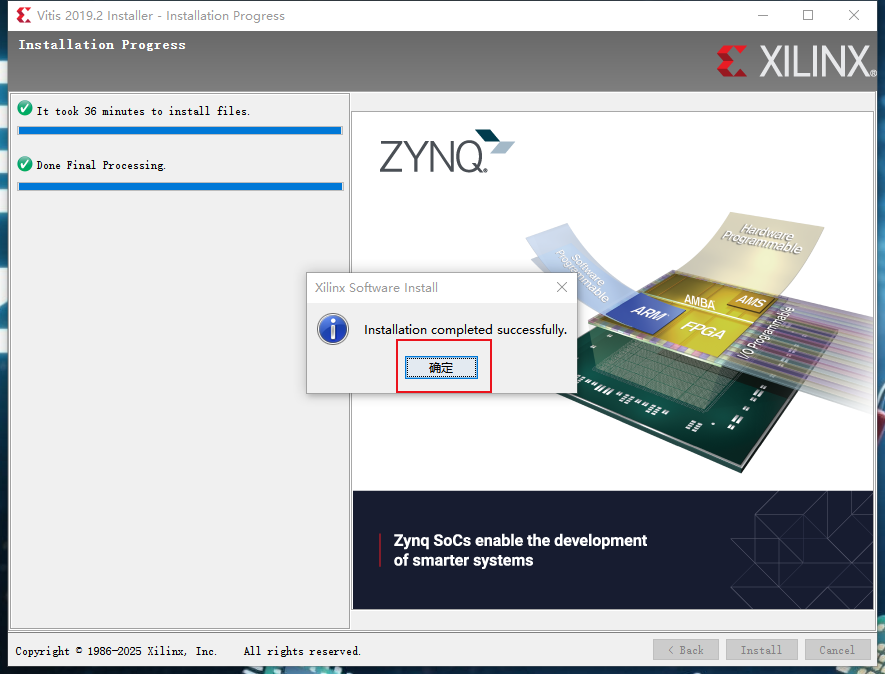Click the file installation progress bar
This screenshot has width=885, height=674.
[x=180, y=130]
